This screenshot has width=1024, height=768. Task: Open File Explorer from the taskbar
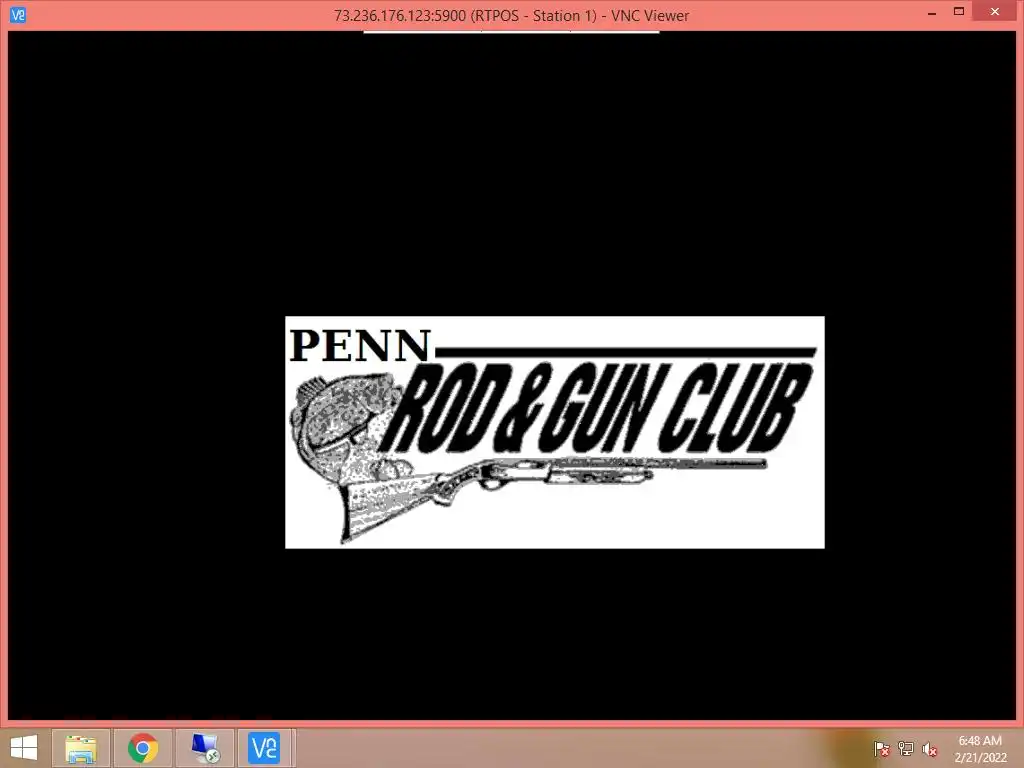(x=80, y=748)
